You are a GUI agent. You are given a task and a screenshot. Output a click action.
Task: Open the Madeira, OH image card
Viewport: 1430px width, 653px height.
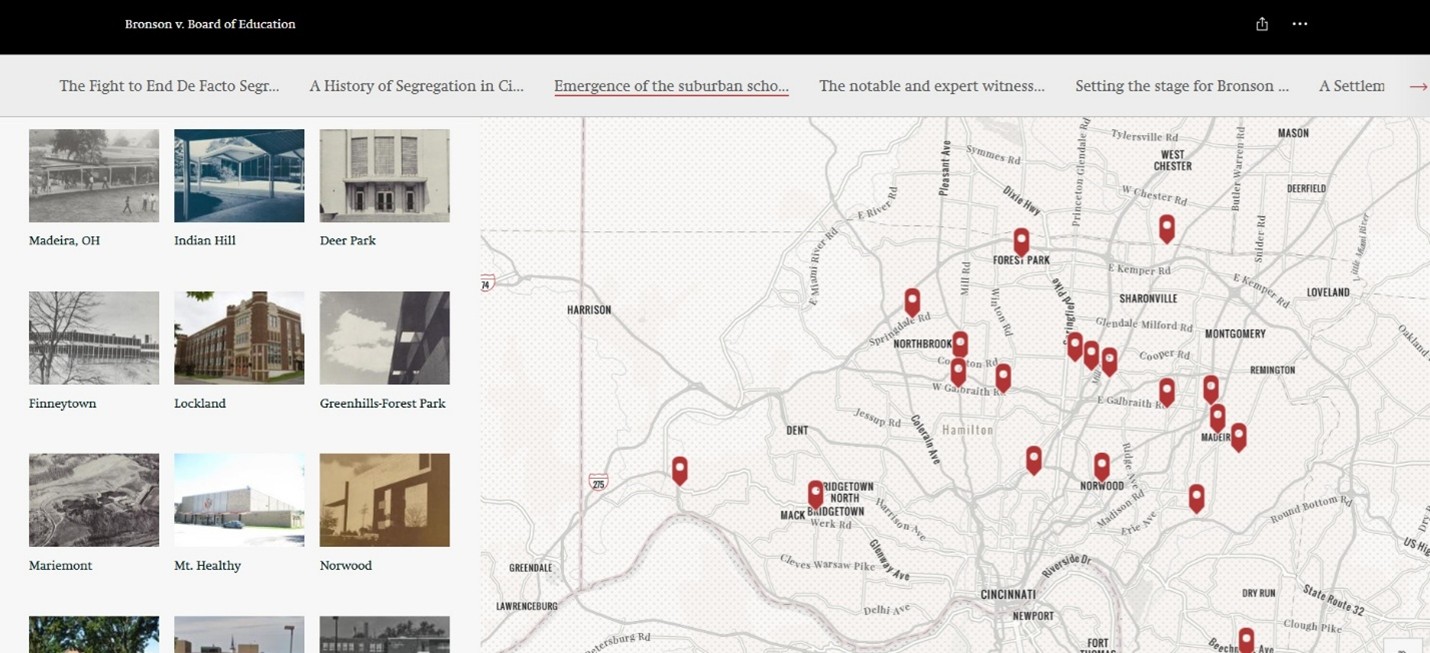point(93,175)
